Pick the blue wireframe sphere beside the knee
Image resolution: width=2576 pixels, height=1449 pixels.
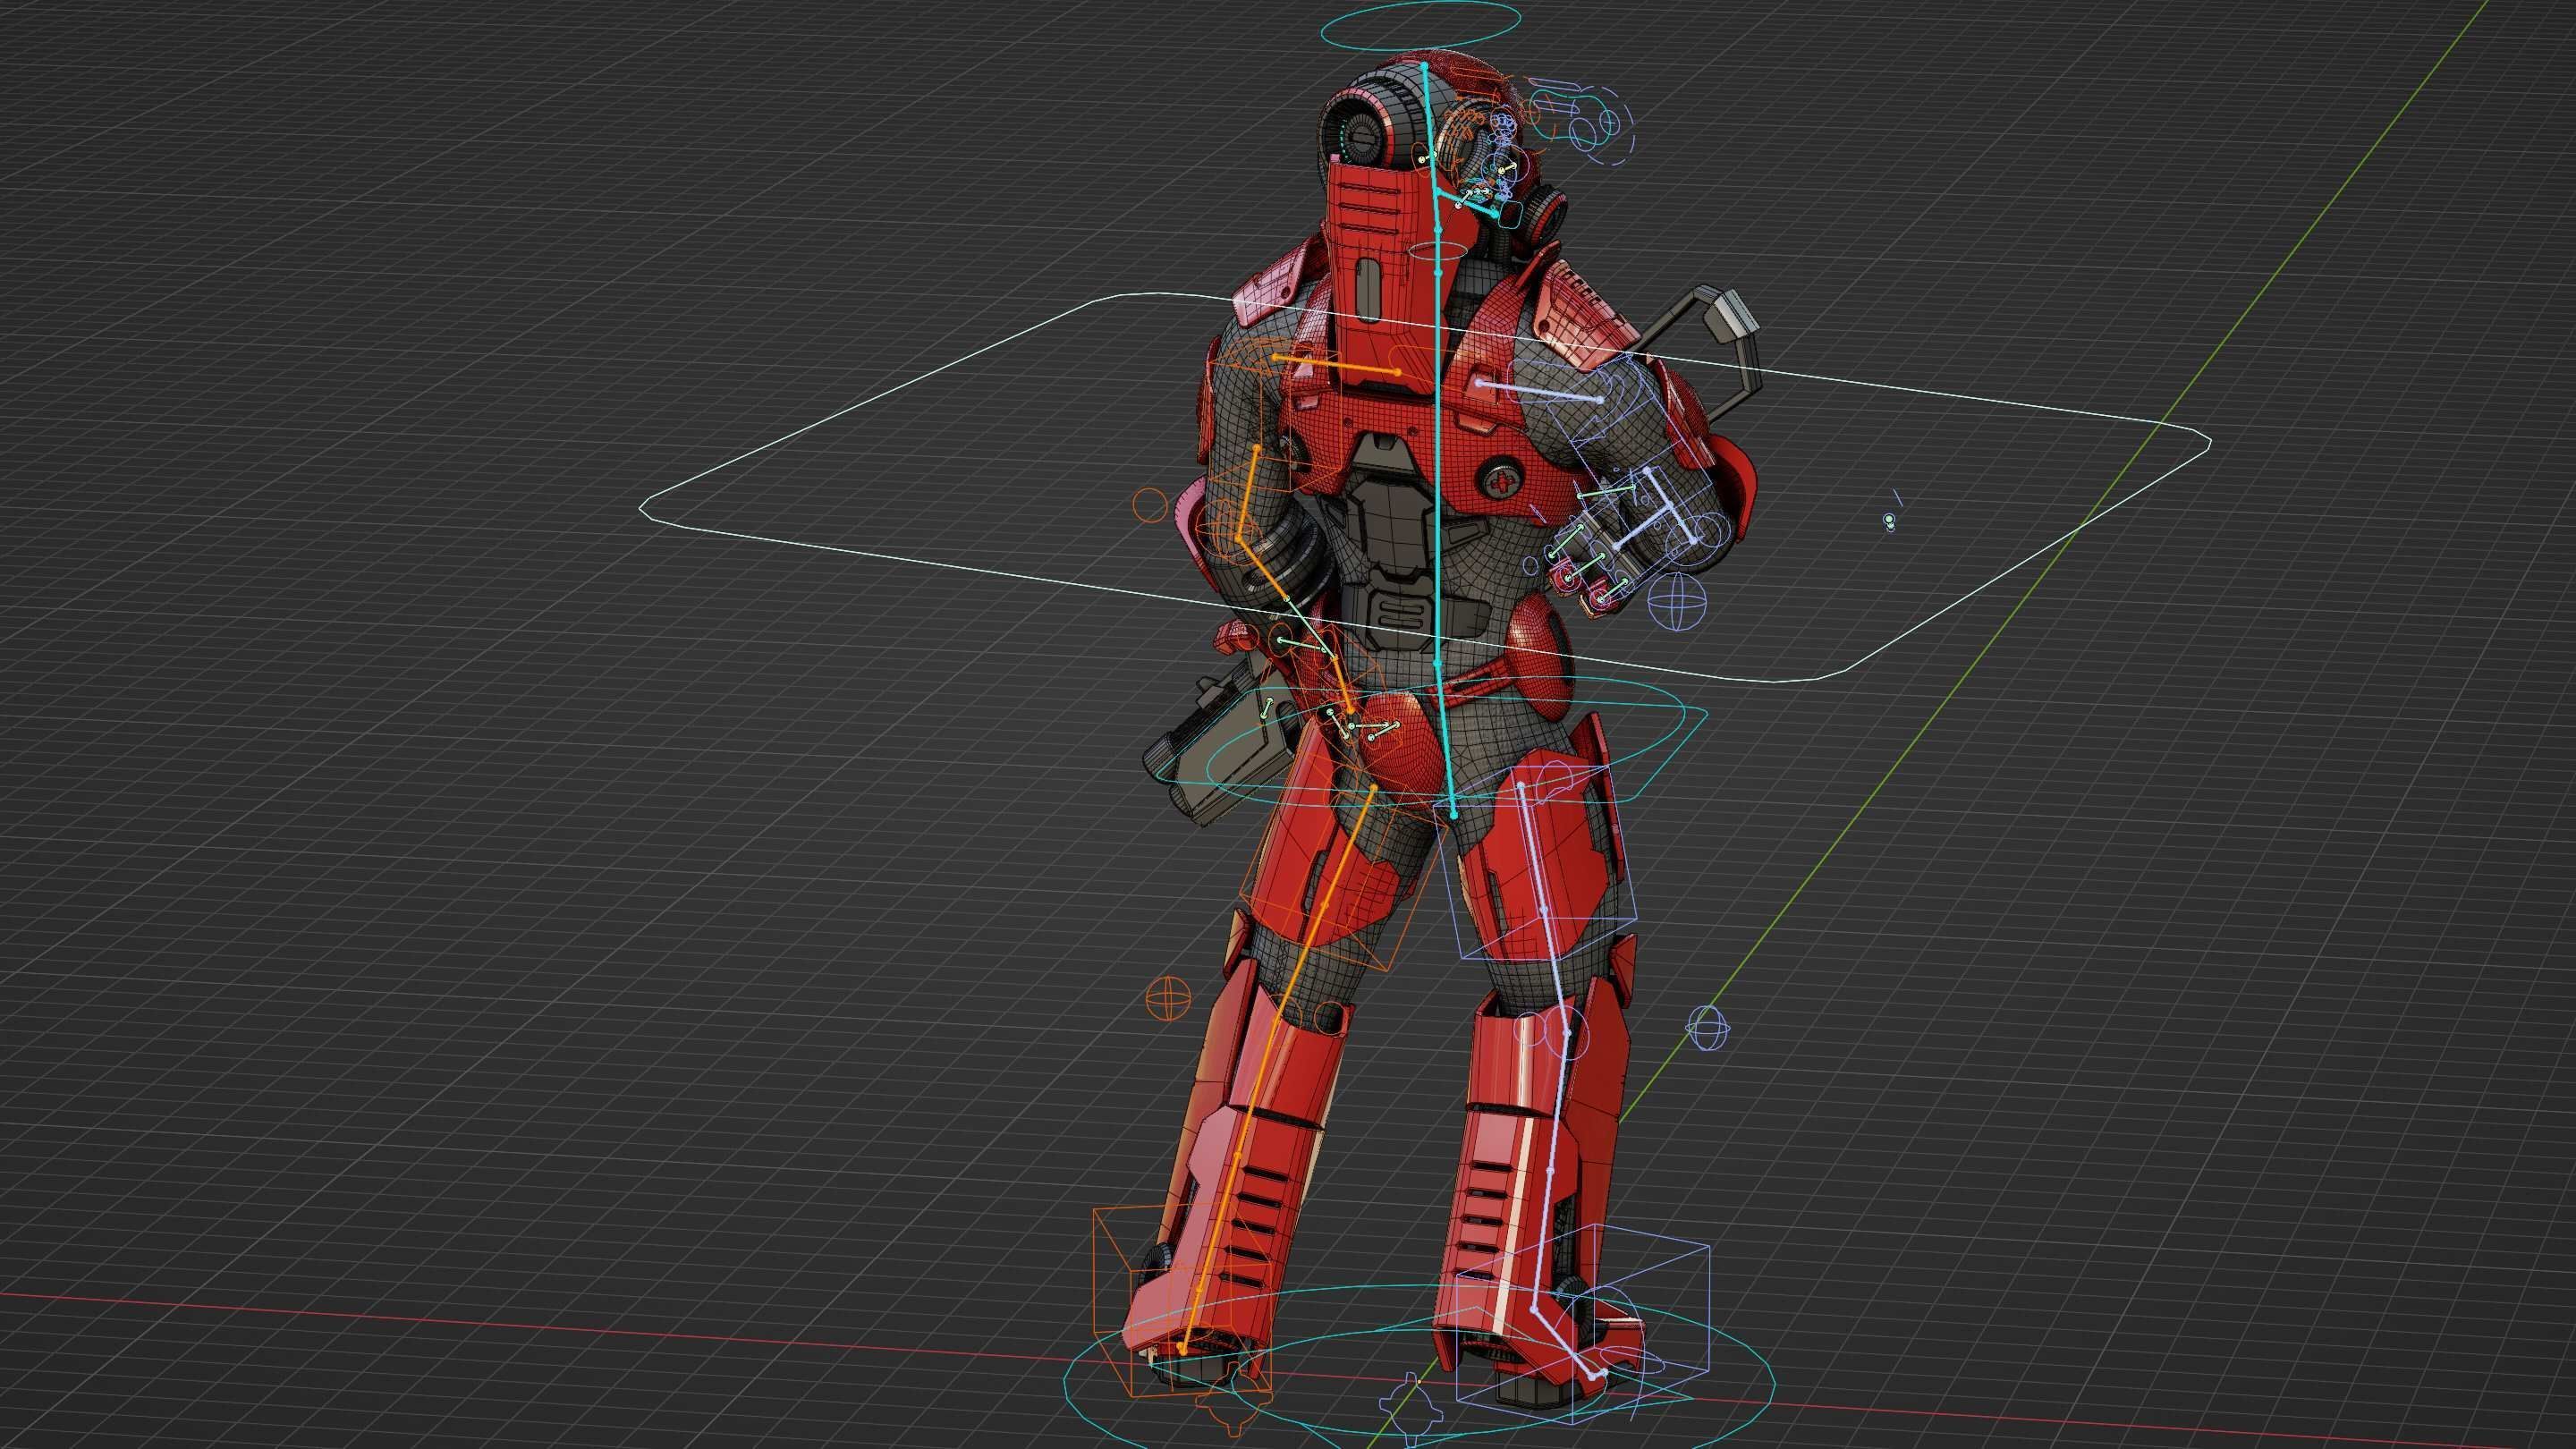[x=1708, y=1027]
